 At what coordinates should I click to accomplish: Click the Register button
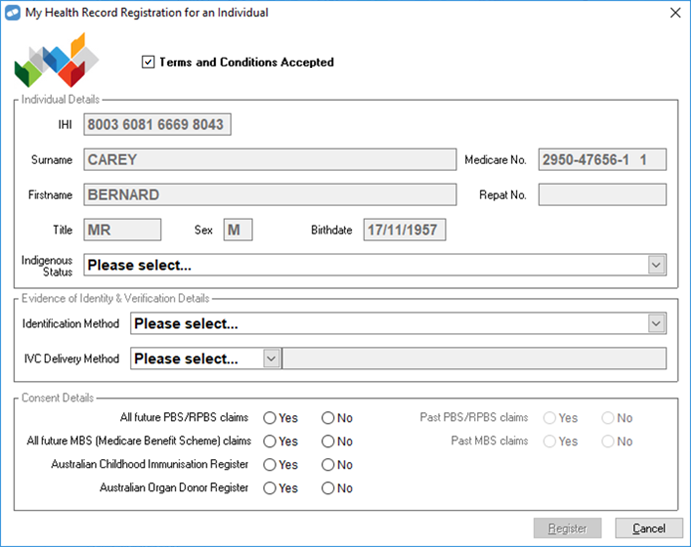click(568, 528)
